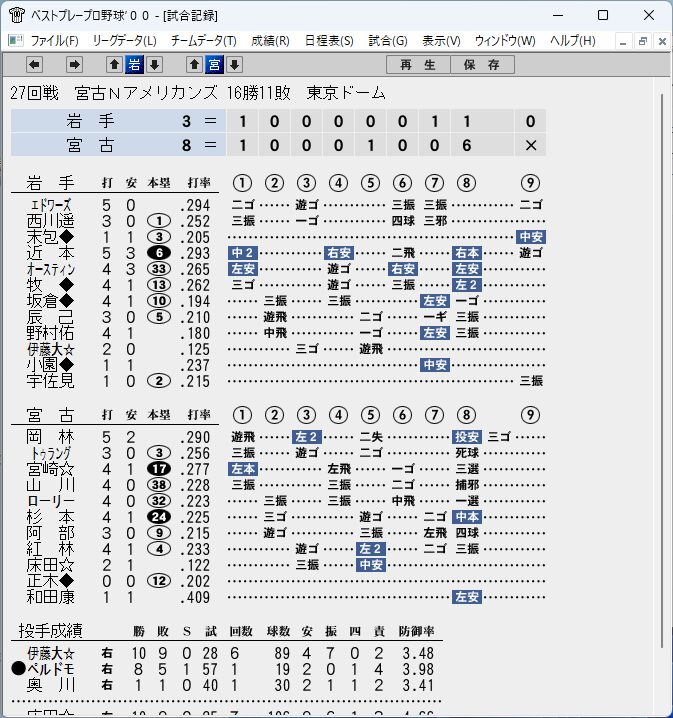
Task: Click batter name エドワーズ in 岩手 lineup
Action: point(51,205)
